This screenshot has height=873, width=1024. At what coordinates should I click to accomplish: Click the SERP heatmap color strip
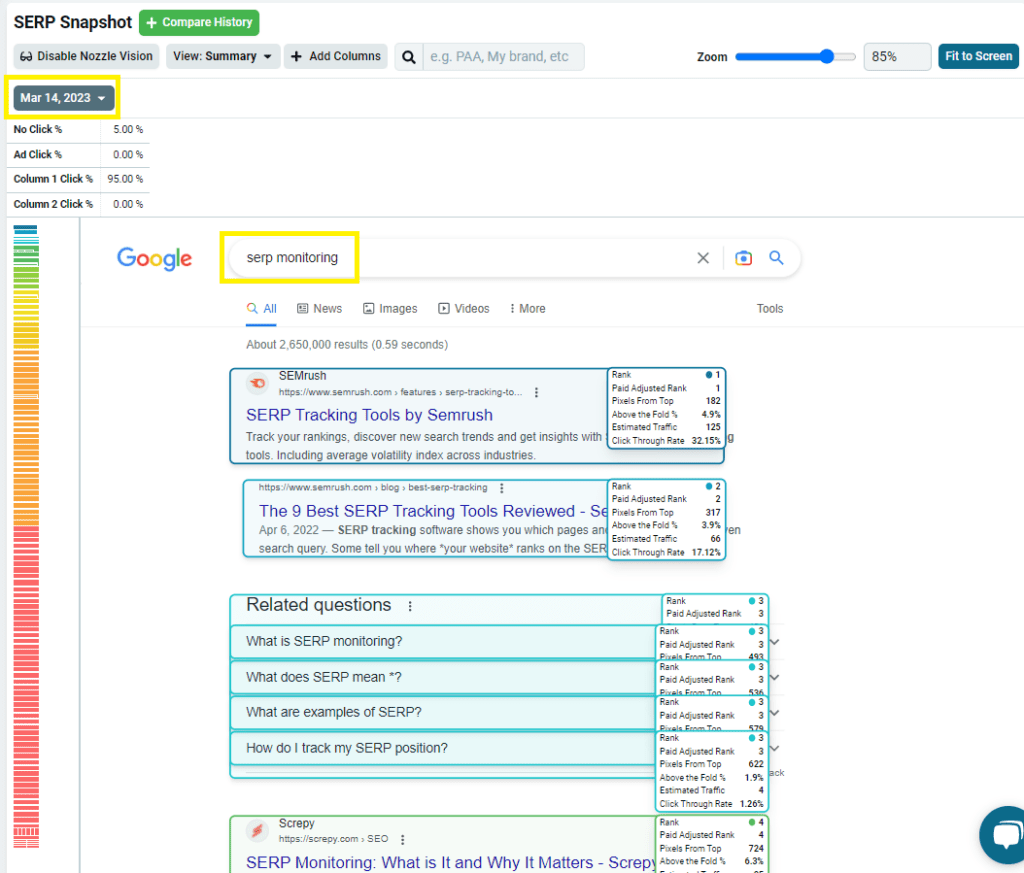pos(26,536)
